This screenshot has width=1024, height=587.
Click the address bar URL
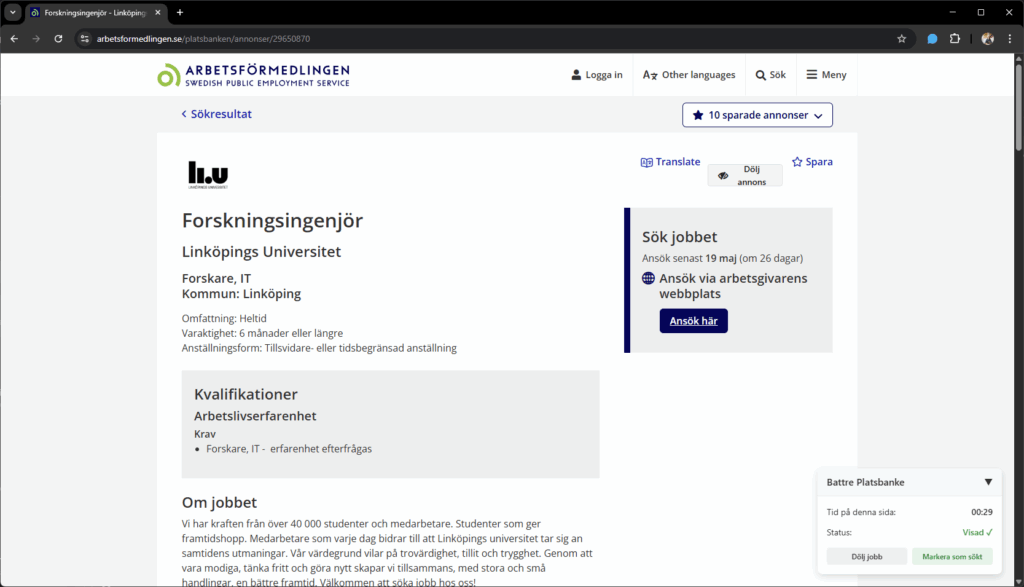click(203, 39)
